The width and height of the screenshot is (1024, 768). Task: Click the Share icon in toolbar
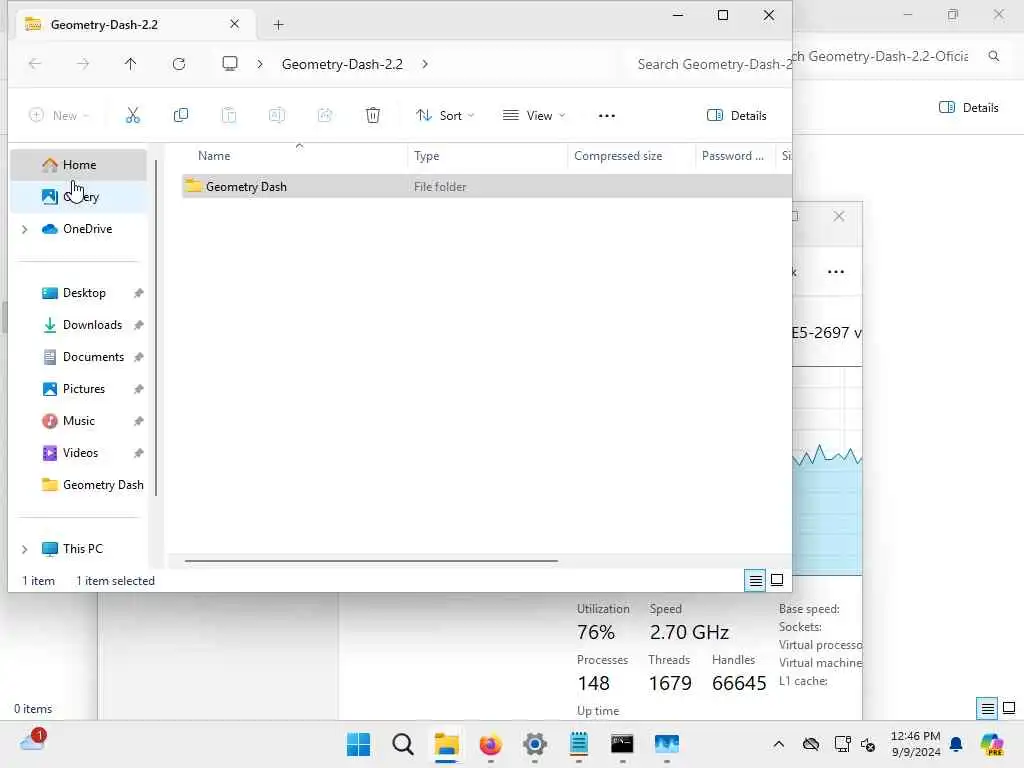click(325, 116)
